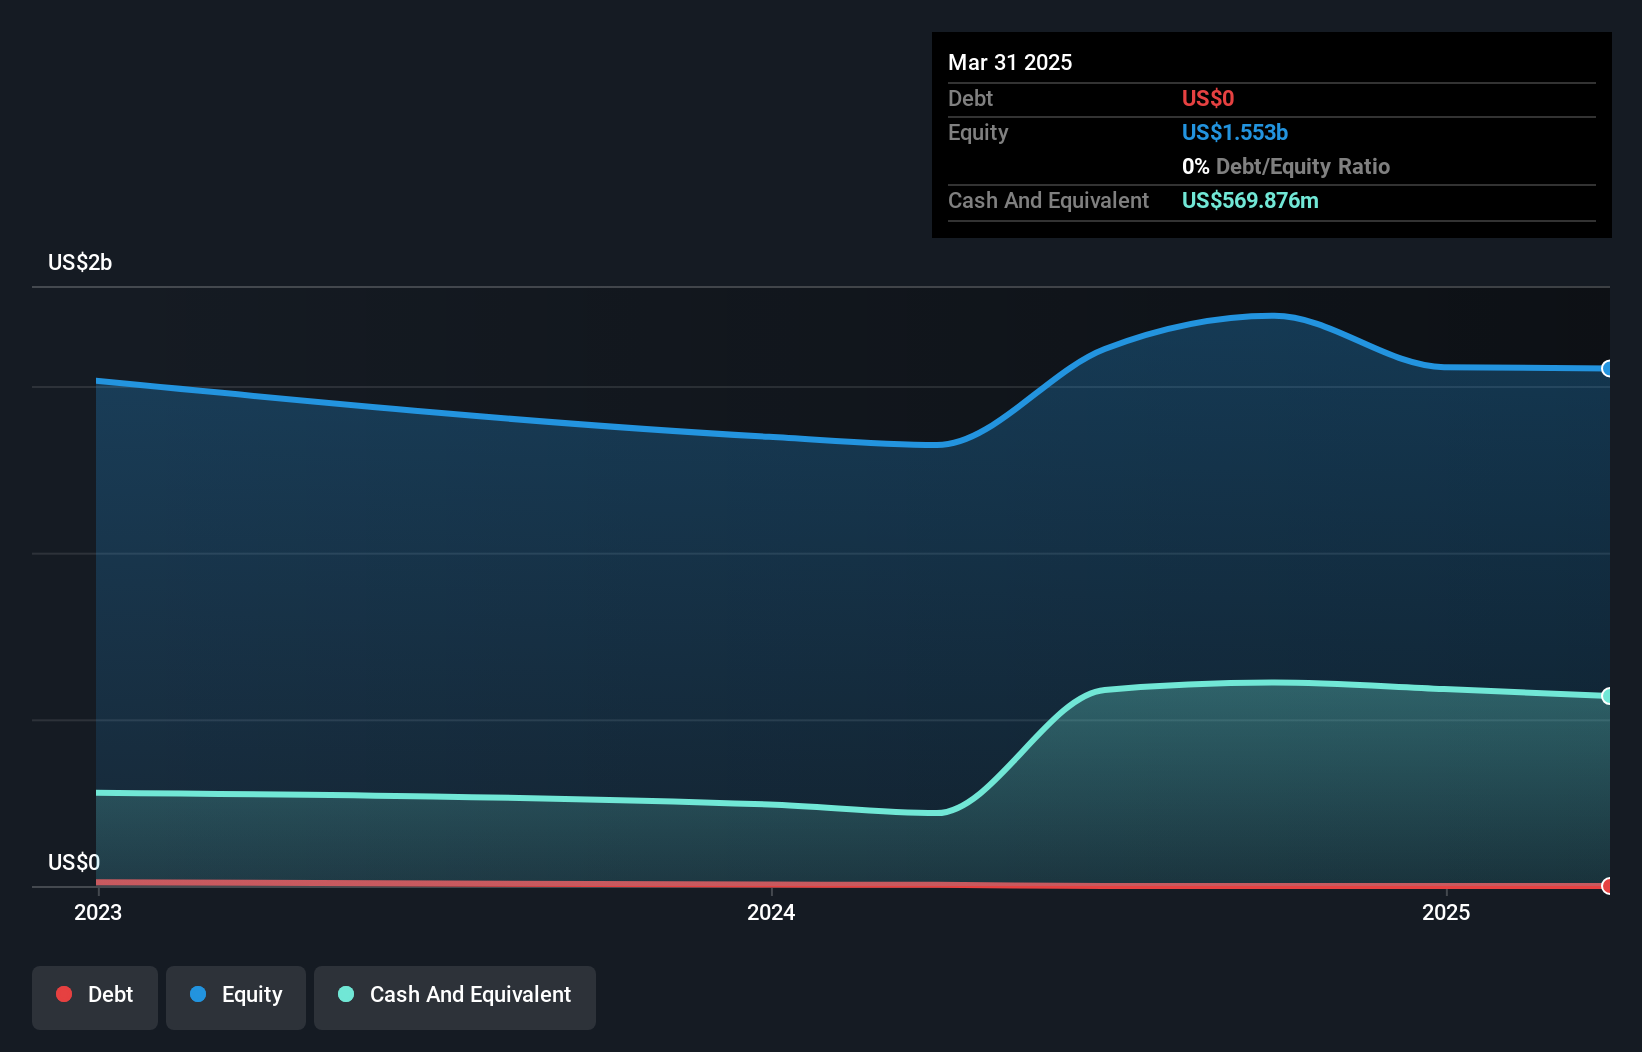Click the US$569.876m Cash value link
This screenshot has width=1642, height=1052.
[x=1250, y=200]
